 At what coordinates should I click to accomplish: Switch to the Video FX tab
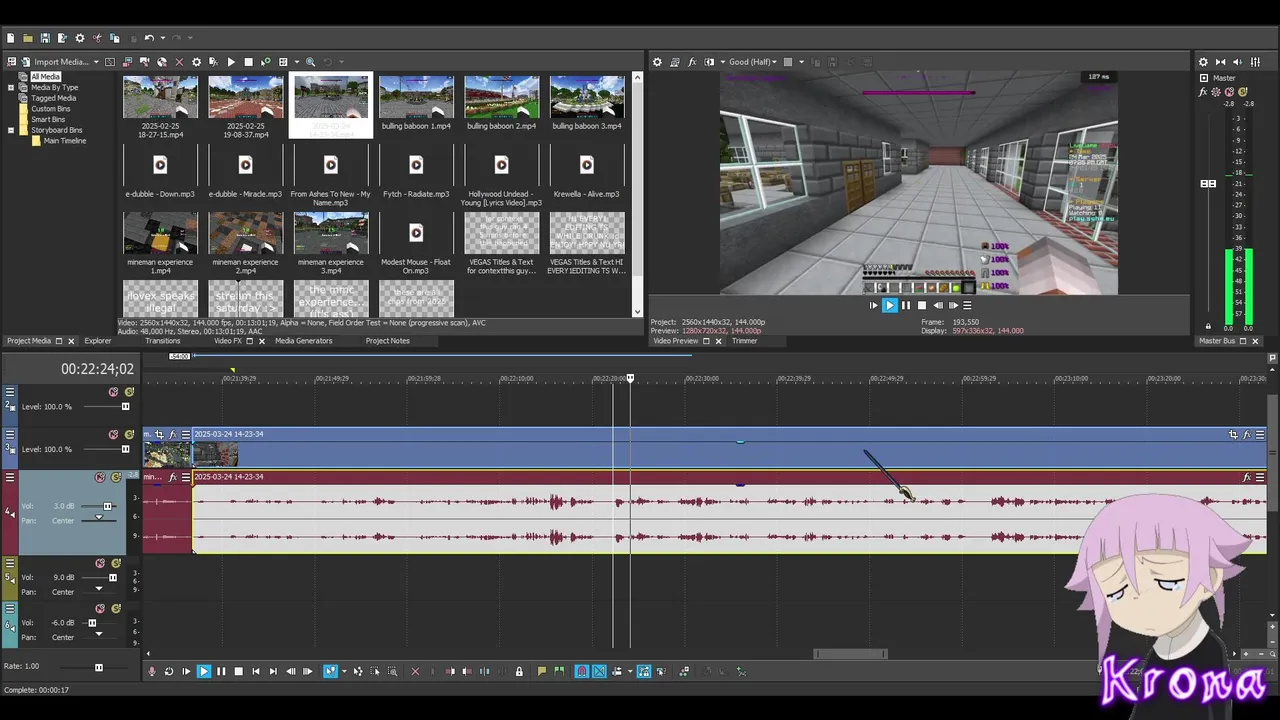[228, 341]
